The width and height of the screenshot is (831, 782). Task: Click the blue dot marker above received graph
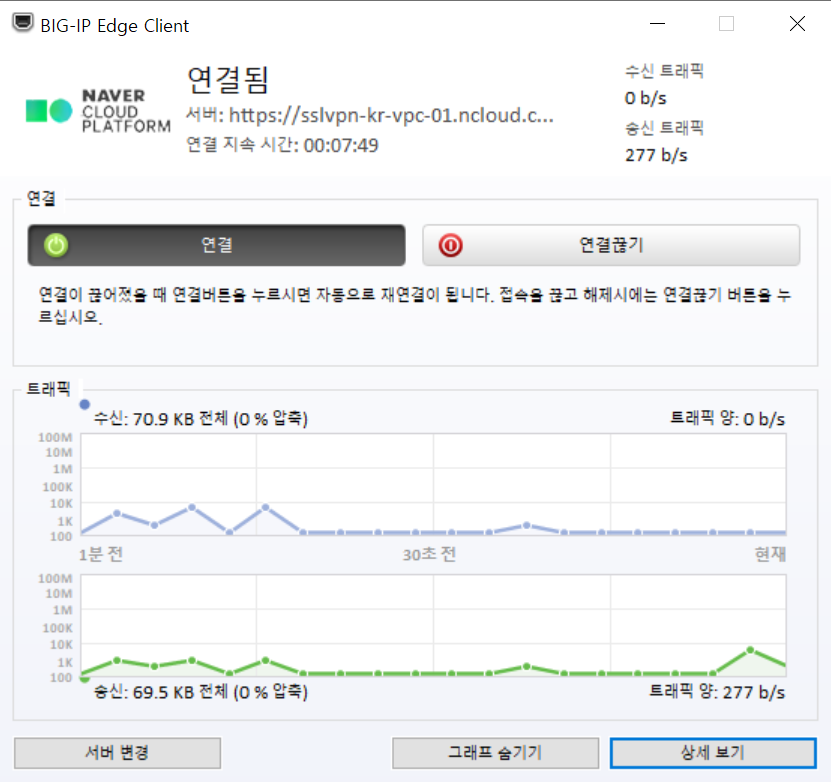[84, 405]
